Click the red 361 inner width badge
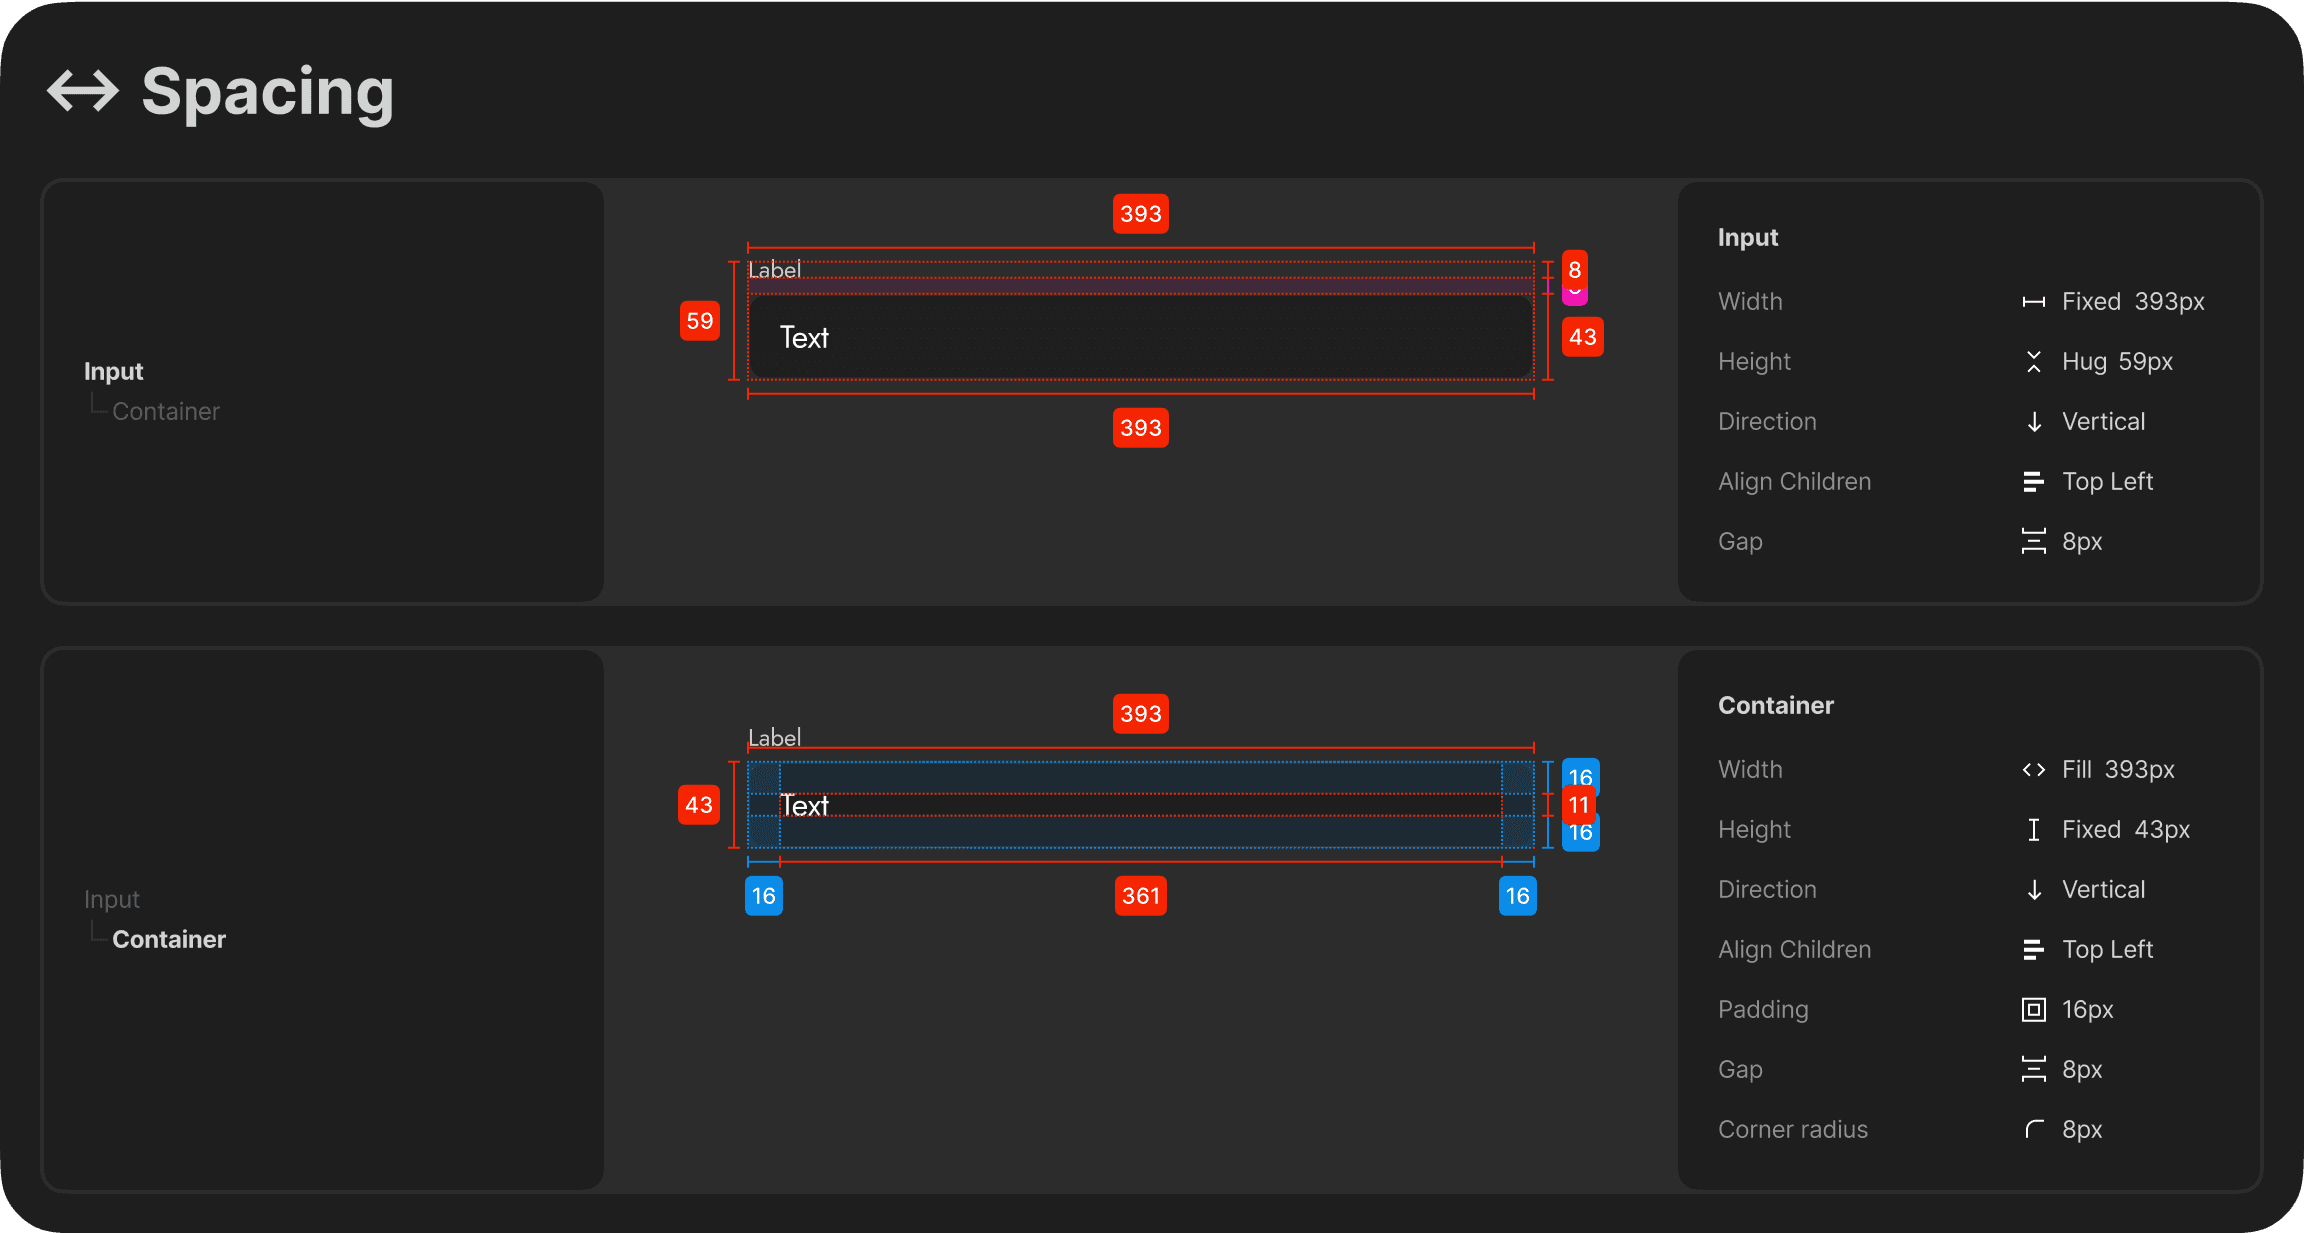Viewport: 2304px width, 1233px height. (1140, 896)
